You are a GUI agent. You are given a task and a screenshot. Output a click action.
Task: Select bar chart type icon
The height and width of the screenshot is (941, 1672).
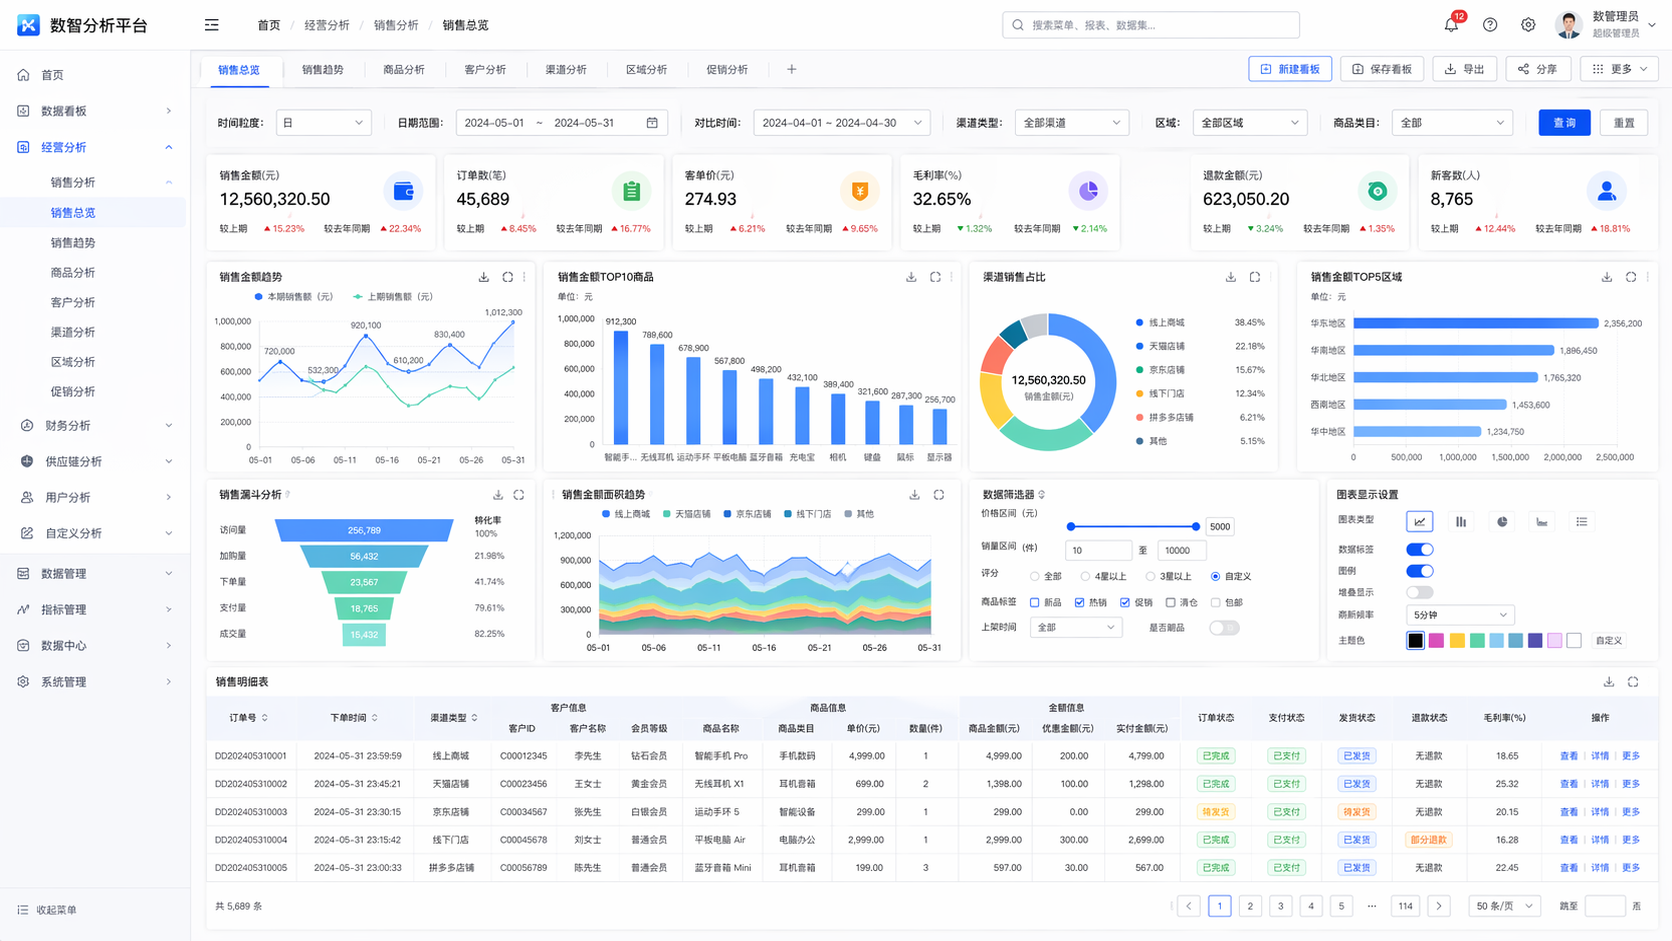click(x=1461, y=522)
